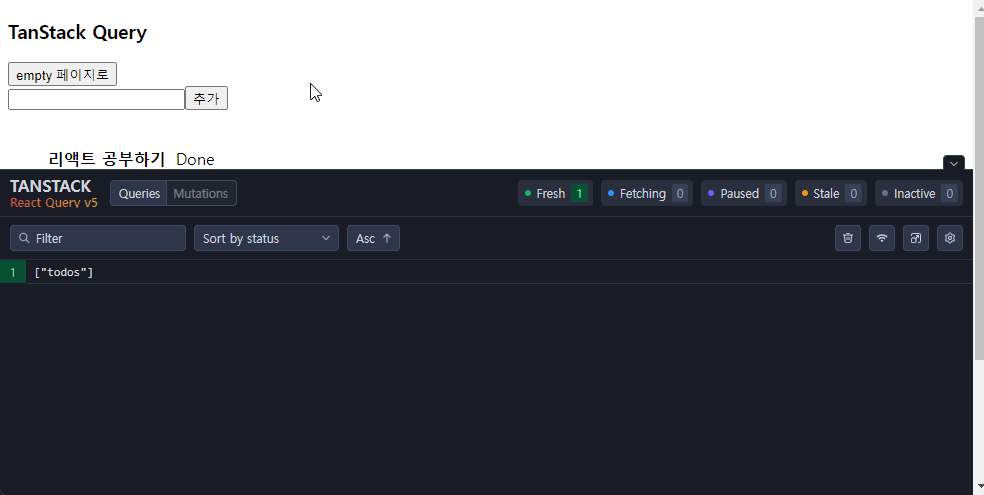Click the empty 페이지로 button
The image size is (984, 495).
[62, 74]
